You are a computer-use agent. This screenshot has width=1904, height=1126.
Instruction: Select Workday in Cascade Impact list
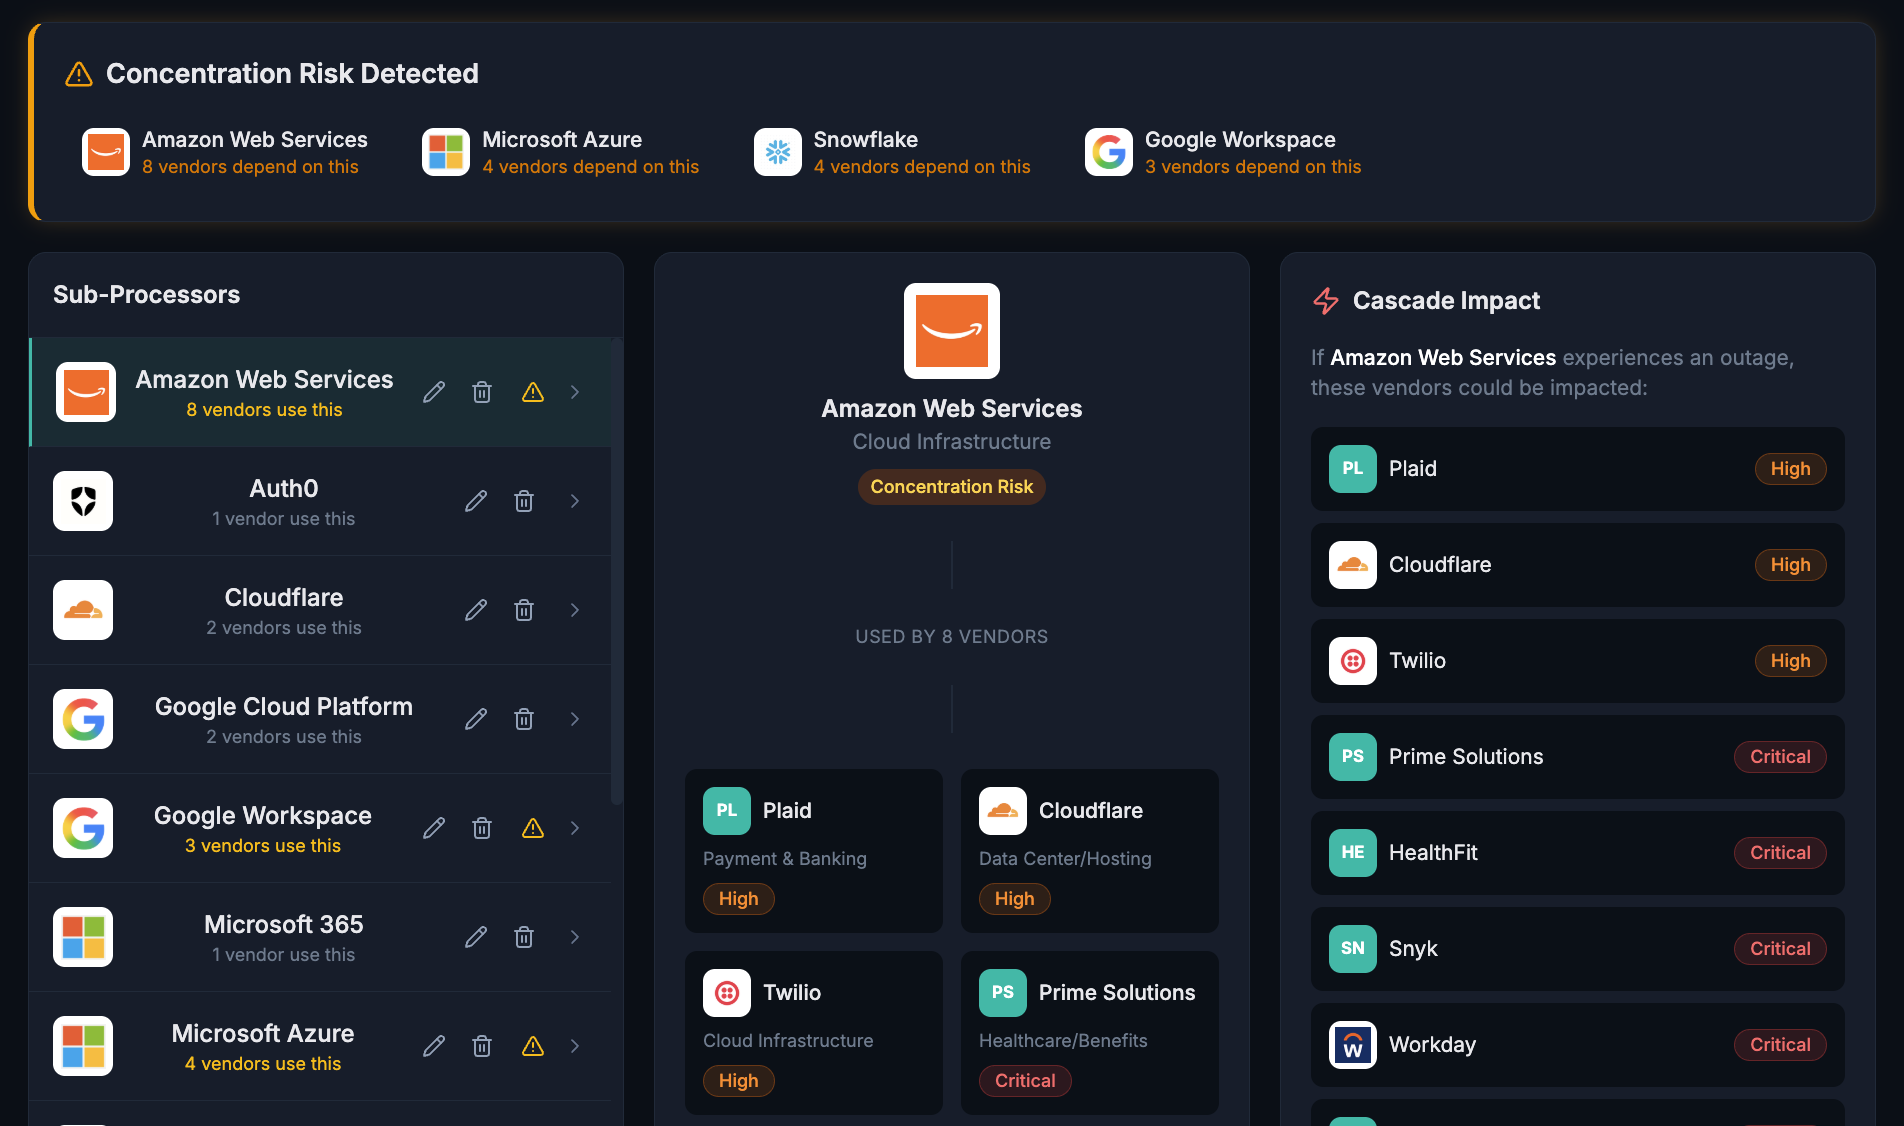click(1577, 1045)
